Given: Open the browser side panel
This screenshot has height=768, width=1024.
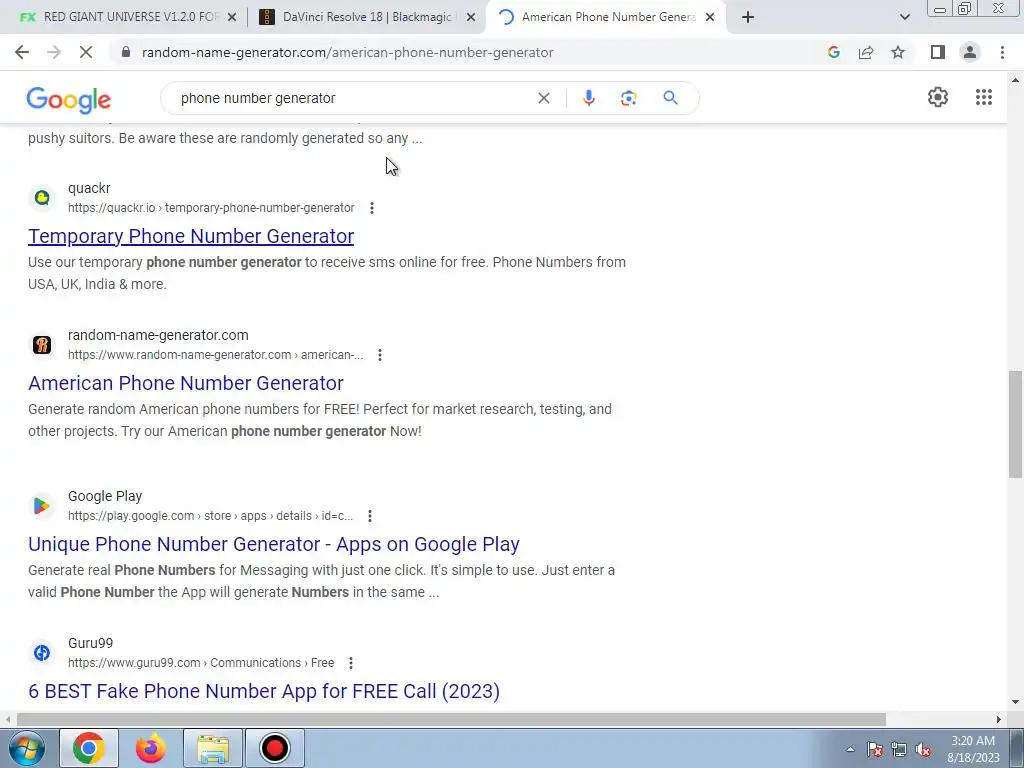Looking at the screenshot, I should tap(938, 52).
